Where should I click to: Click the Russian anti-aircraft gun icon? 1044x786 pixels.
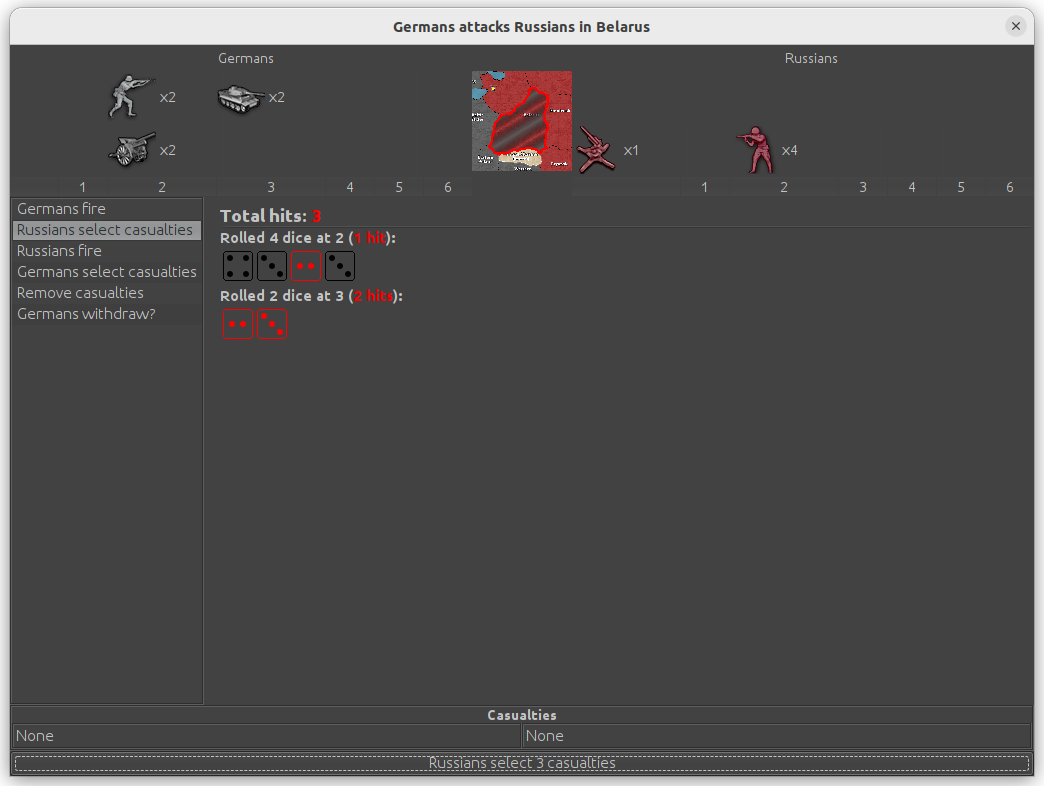point(595,150)
